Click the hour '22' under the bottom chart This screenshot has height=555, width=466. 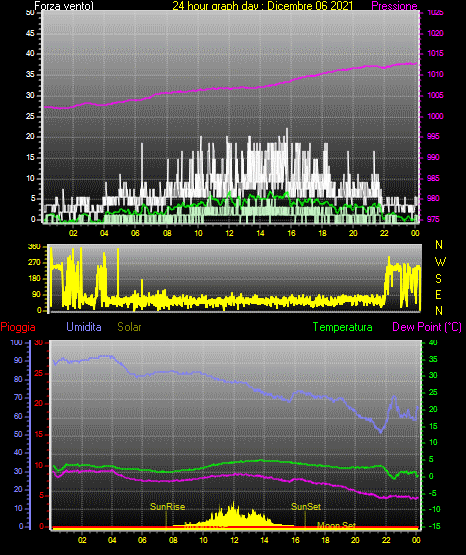click(386, 540)
